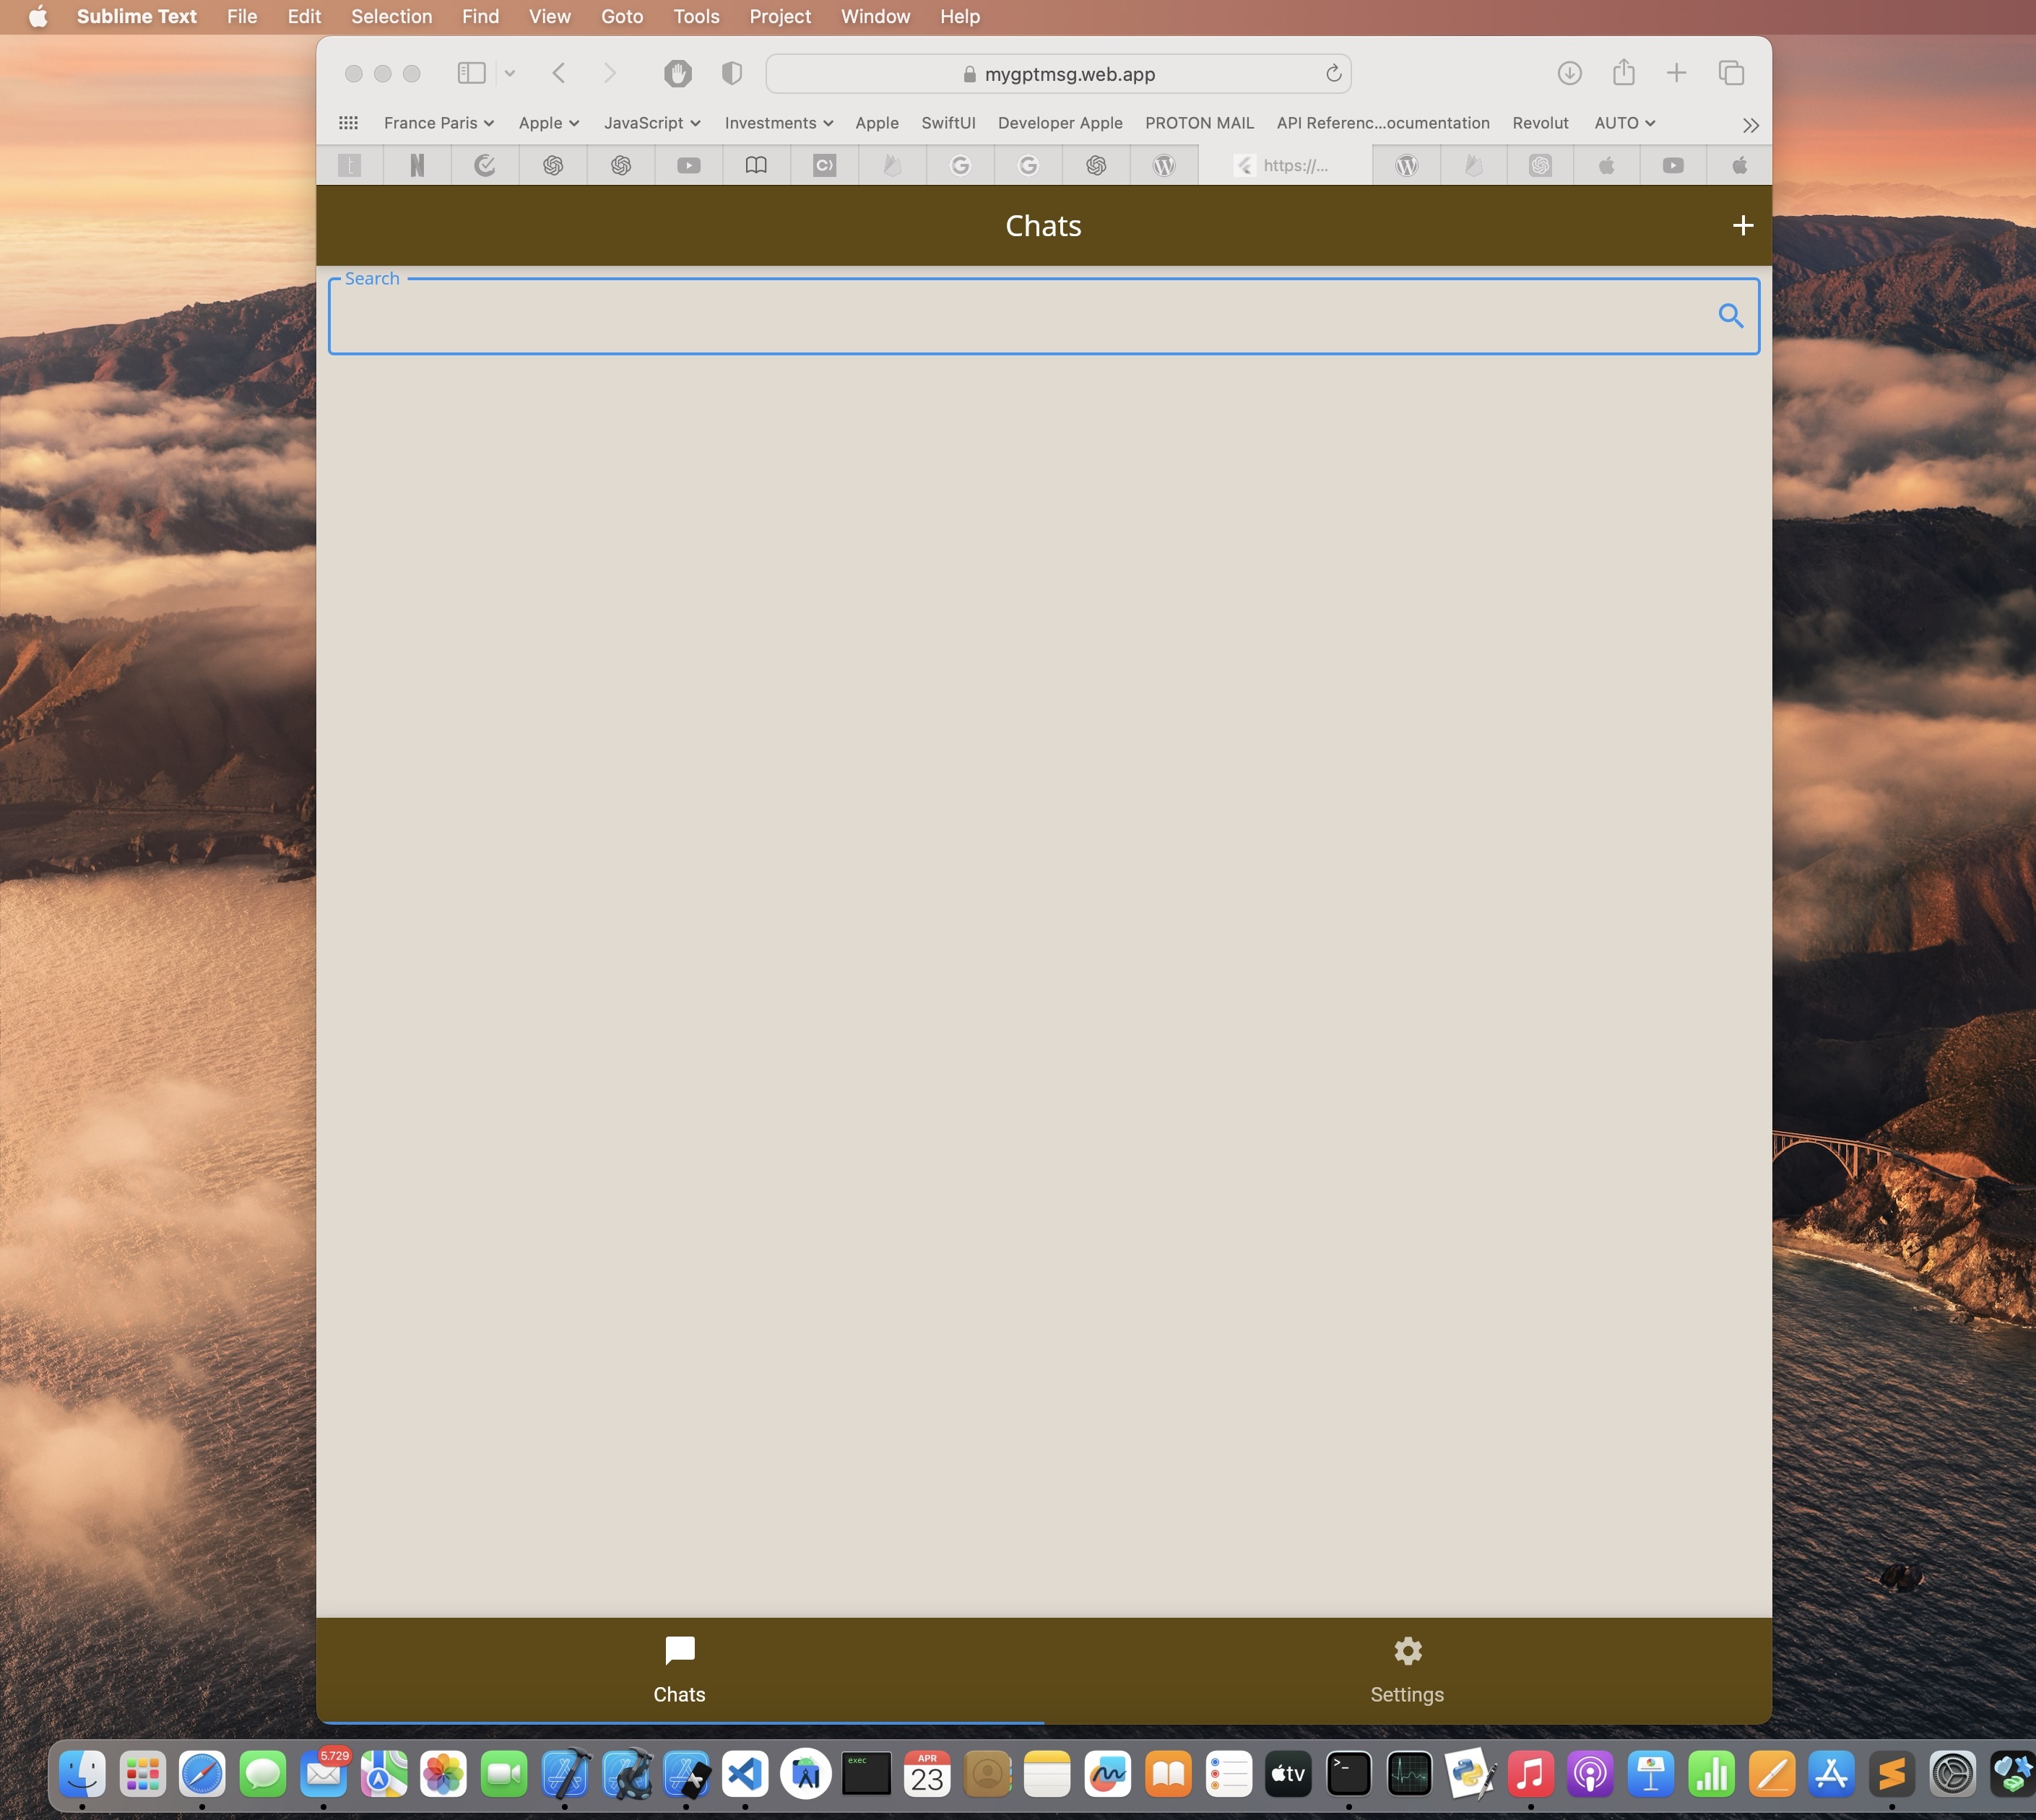The image size is (2036, 1820).
Task: Show Safari downloads
Action: pyautogui.click(x=1569, y=73)
